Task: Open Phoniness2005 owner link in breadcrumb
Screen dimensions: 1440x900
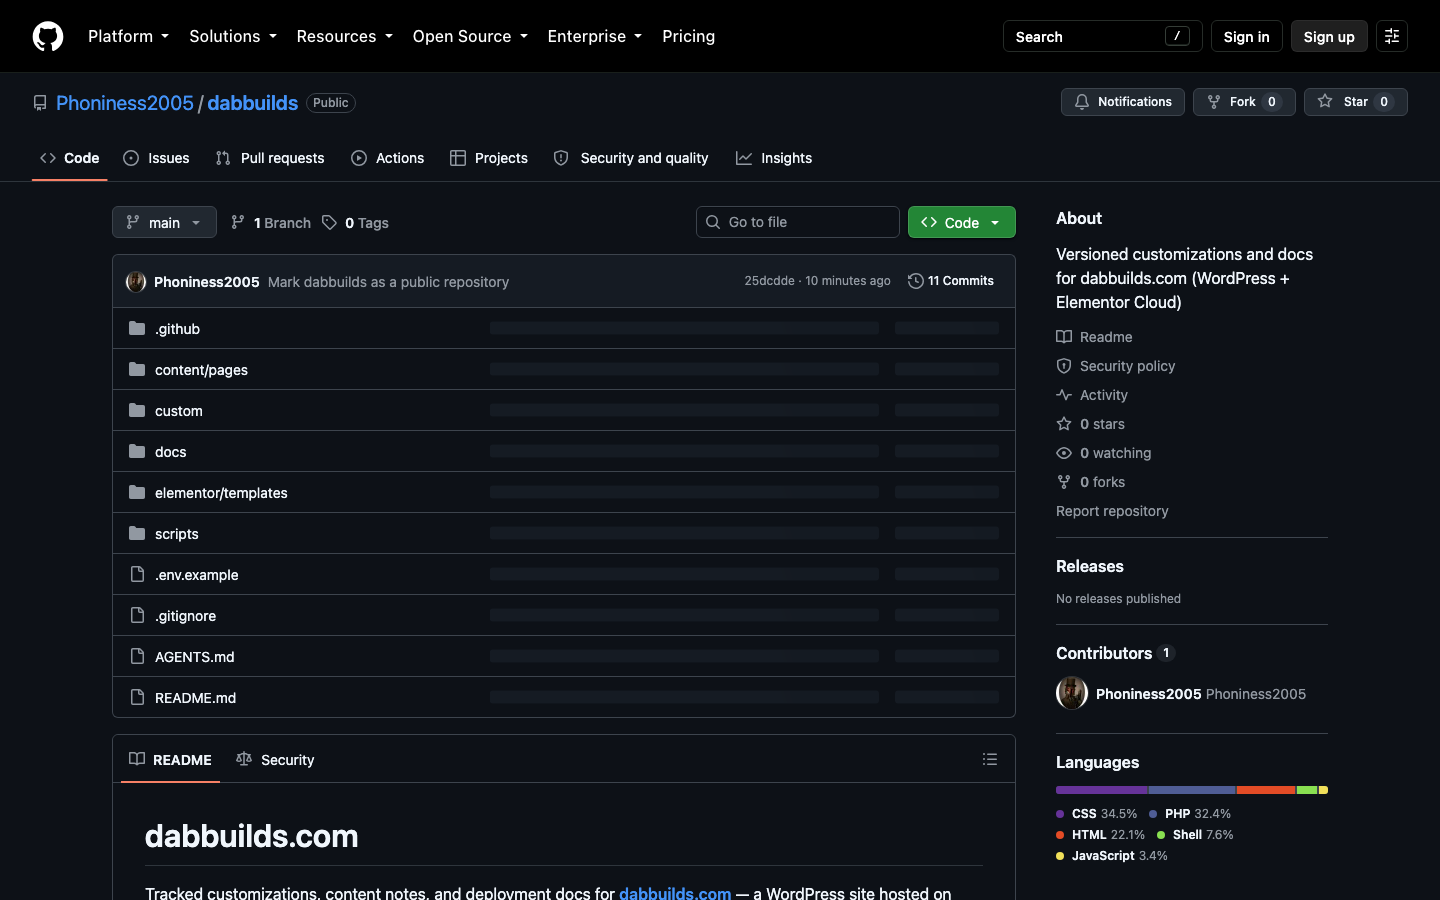Action: pyautogui.click(x=125, y=103)
